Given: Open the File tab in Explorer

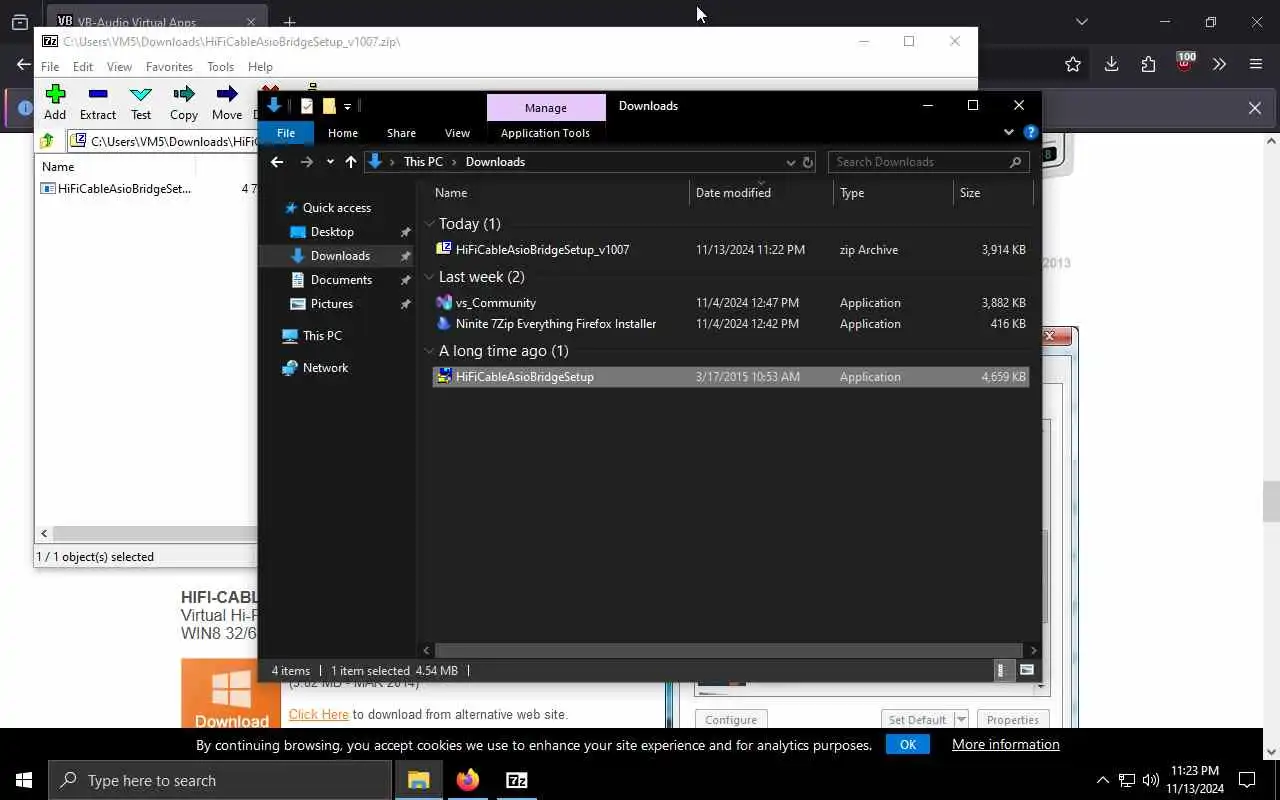Looking at the screenshot, I should pyautogui.click(x=286, y=133).
